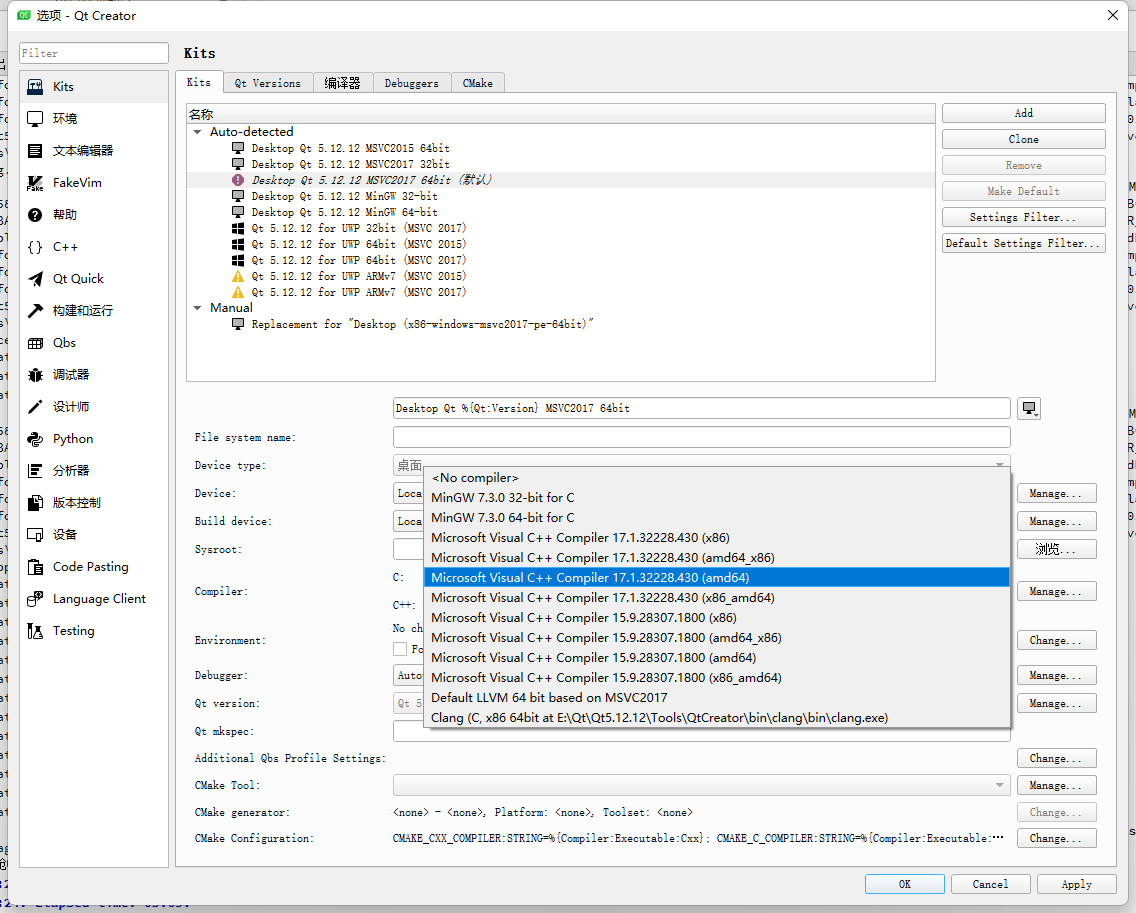This screenshot has height=913, width=1136.
Task: Choose MSVC Compiler 15.9.28307.1800 (amd64)
Action: point(717,658)
